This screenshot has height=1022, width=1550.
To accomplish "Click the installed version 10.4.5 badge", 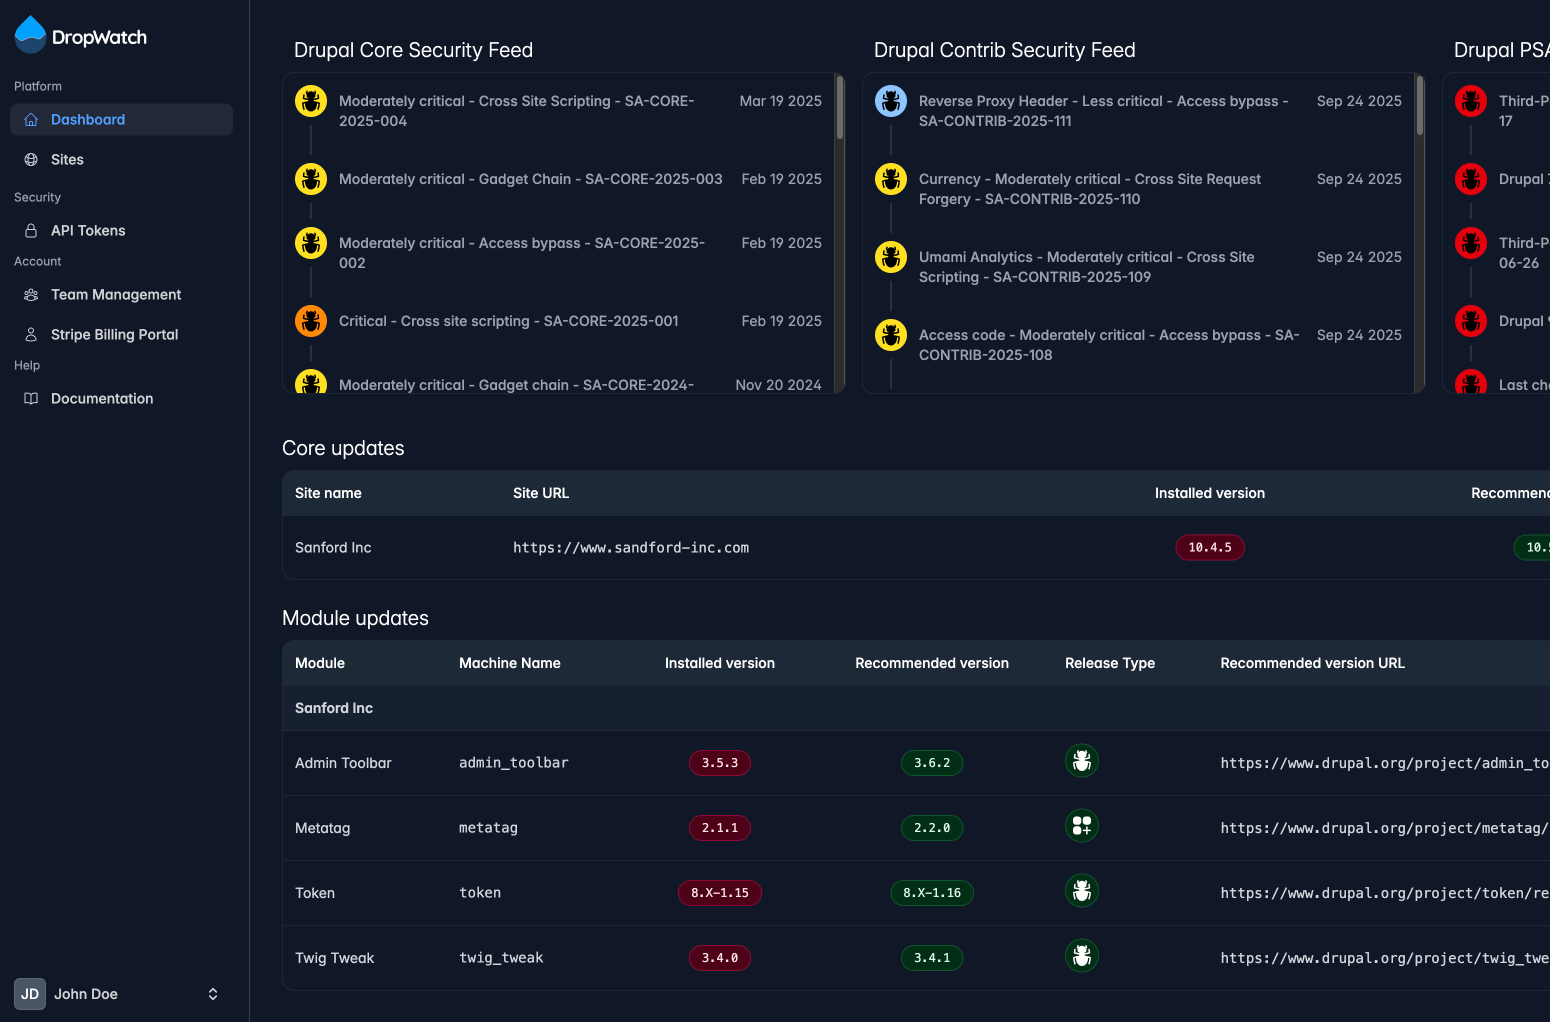I will (x=1209, y=548).
